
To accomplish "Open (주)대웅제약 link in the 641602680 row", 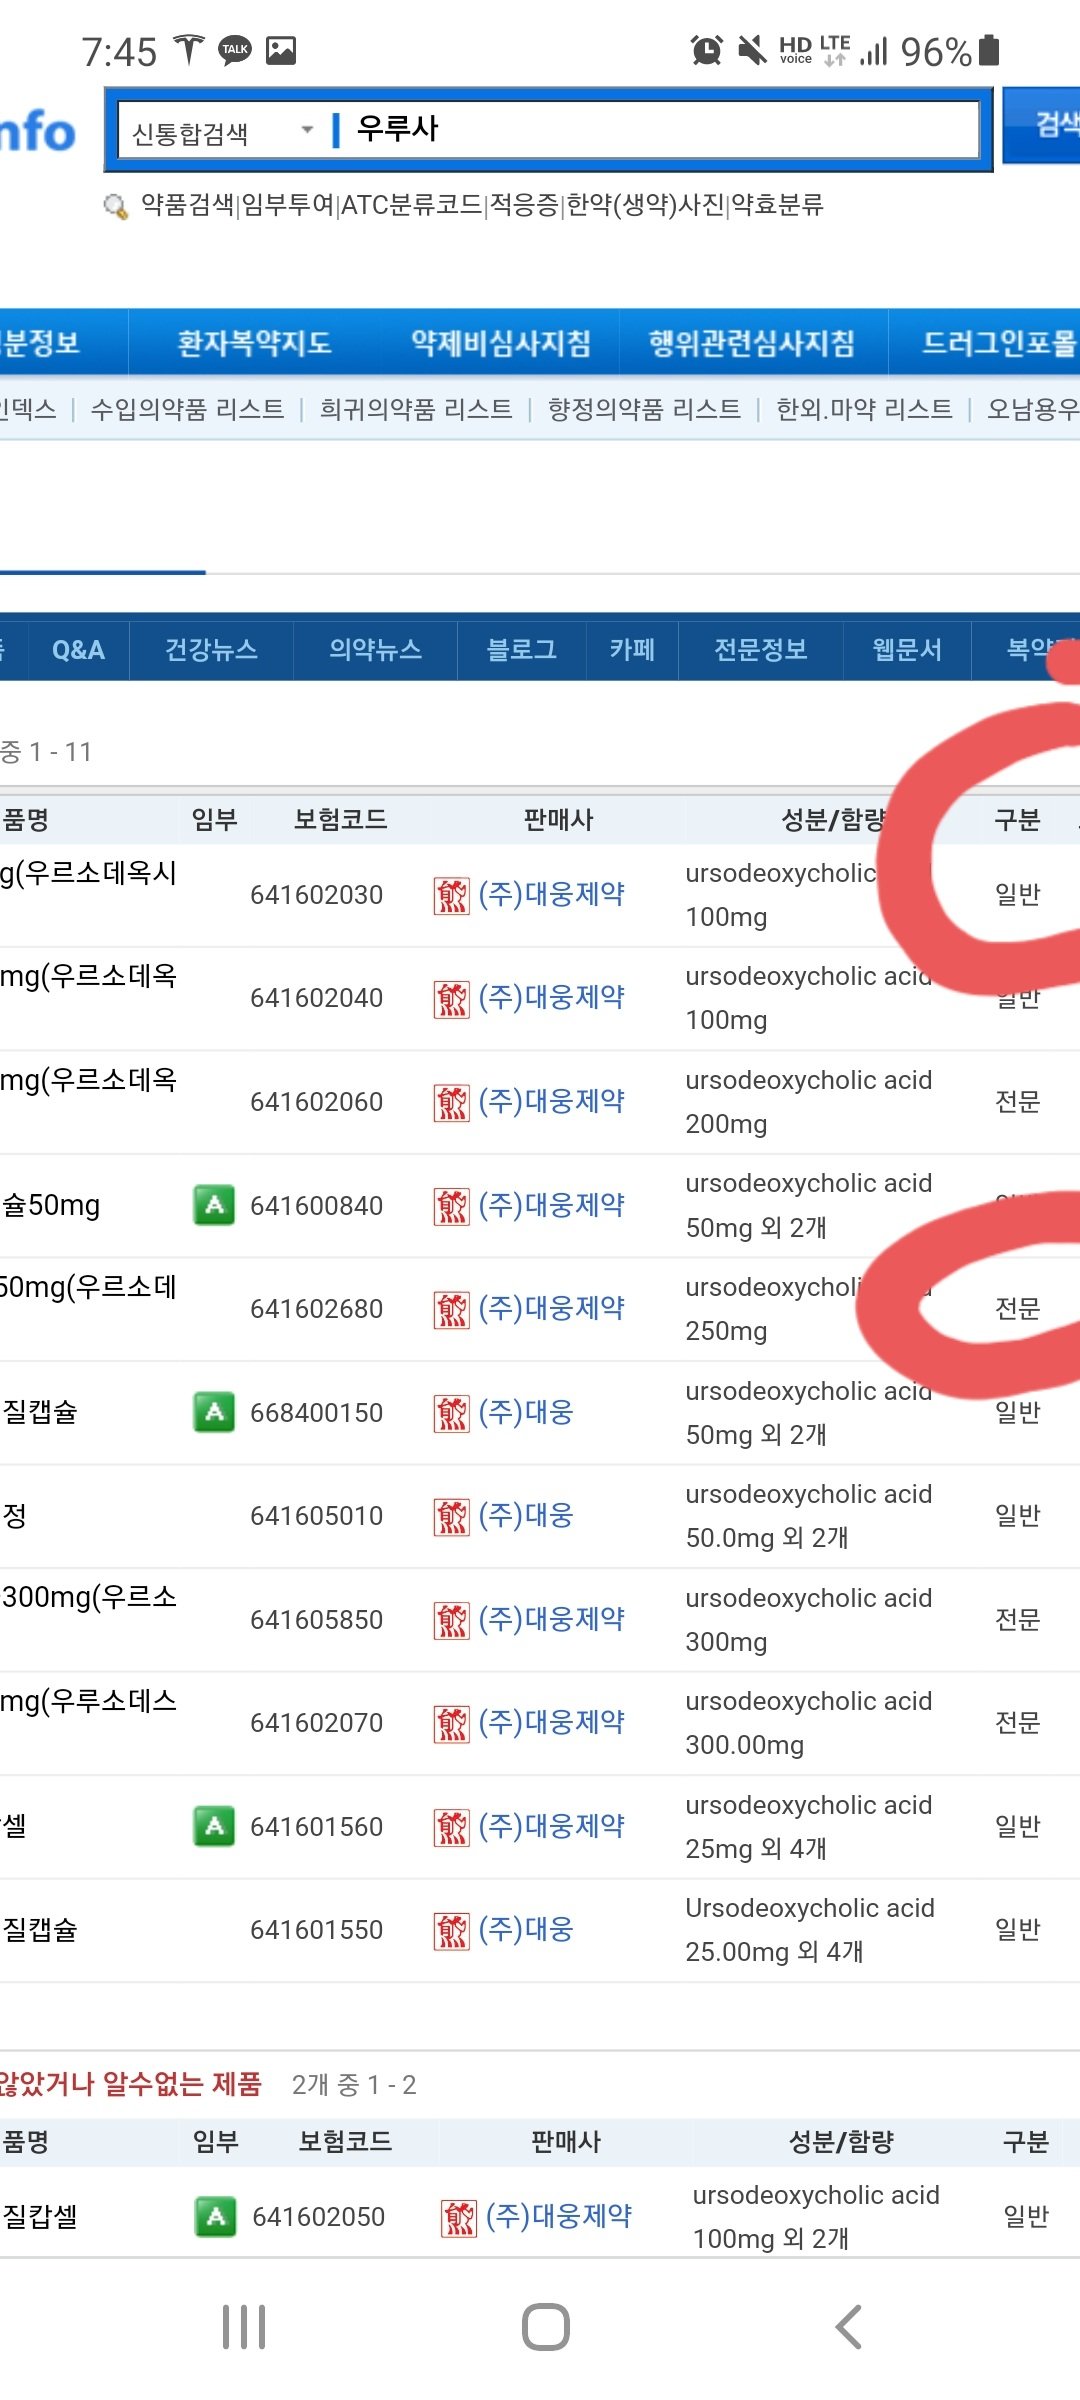I will pos(552,1308).
